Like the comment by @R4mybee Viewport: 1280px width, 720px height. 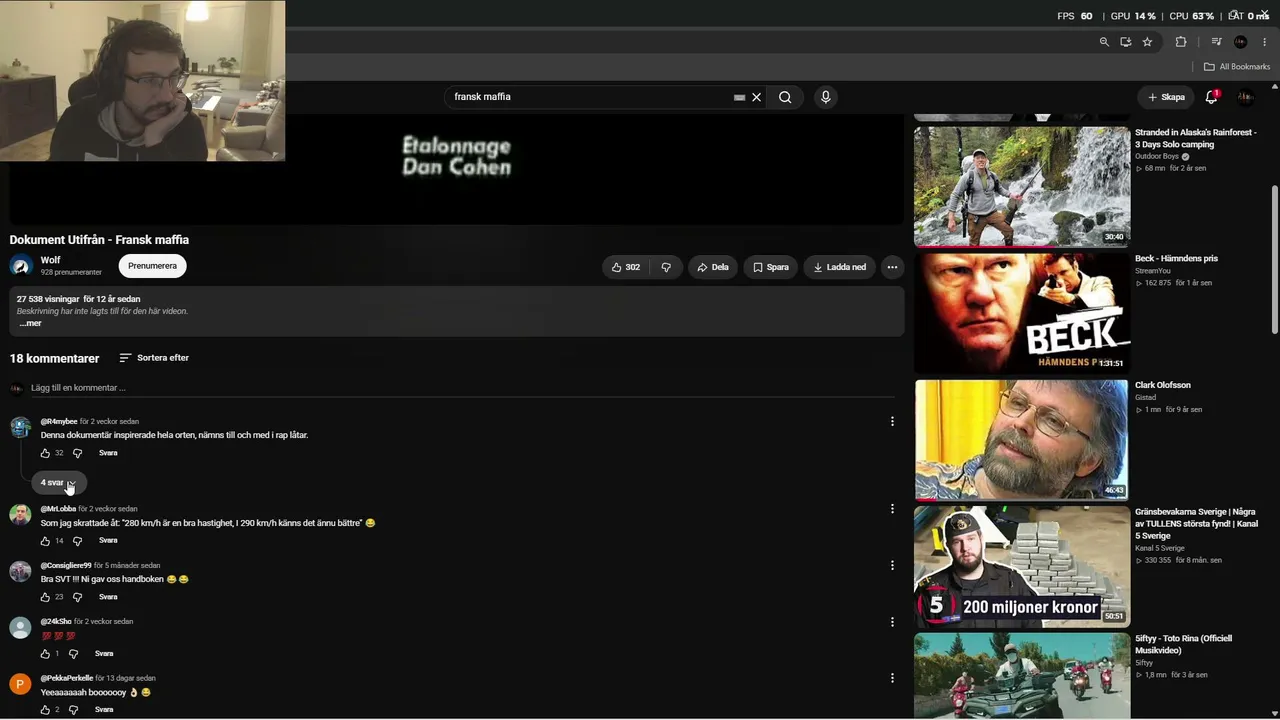[45, 453]
